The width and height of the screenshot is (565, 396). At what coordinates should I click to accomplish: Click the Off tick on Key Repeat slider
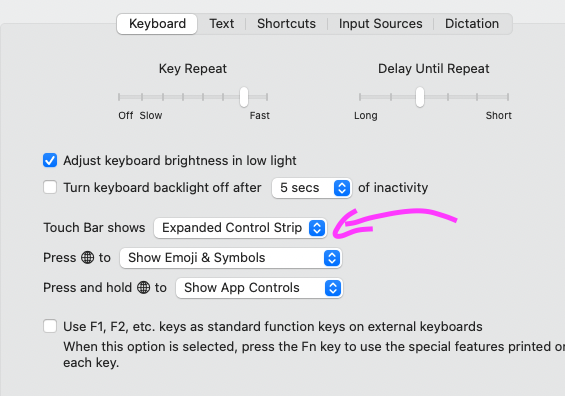119,97
